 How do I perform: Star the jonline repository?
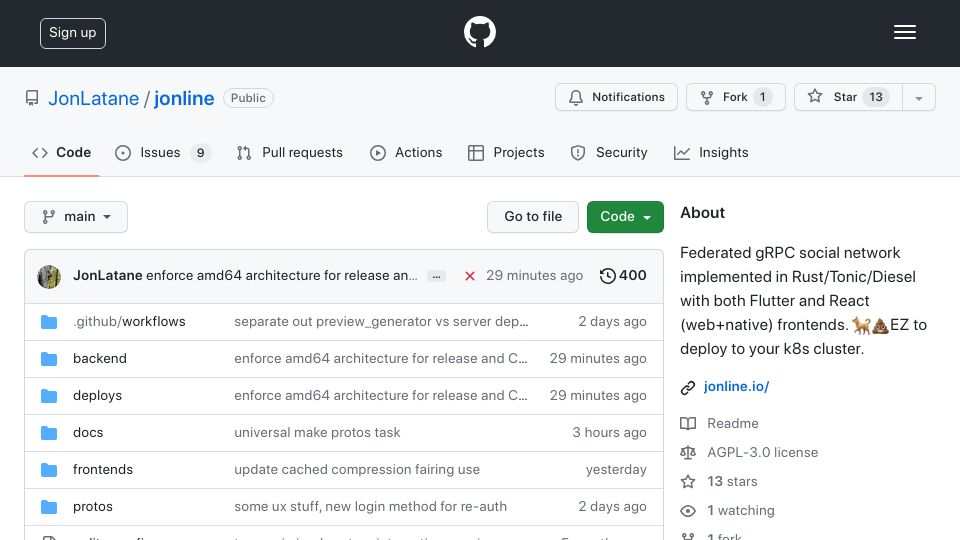pos(848,97)
